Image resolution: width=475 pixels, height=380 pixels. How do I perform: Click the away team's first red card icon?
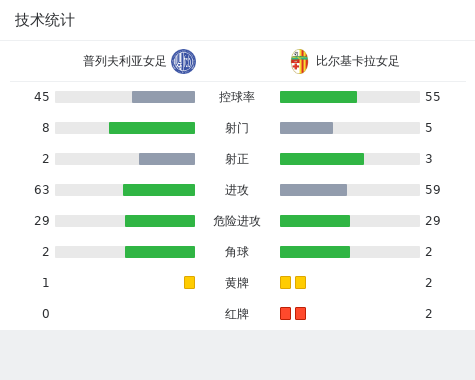[285, 313]
